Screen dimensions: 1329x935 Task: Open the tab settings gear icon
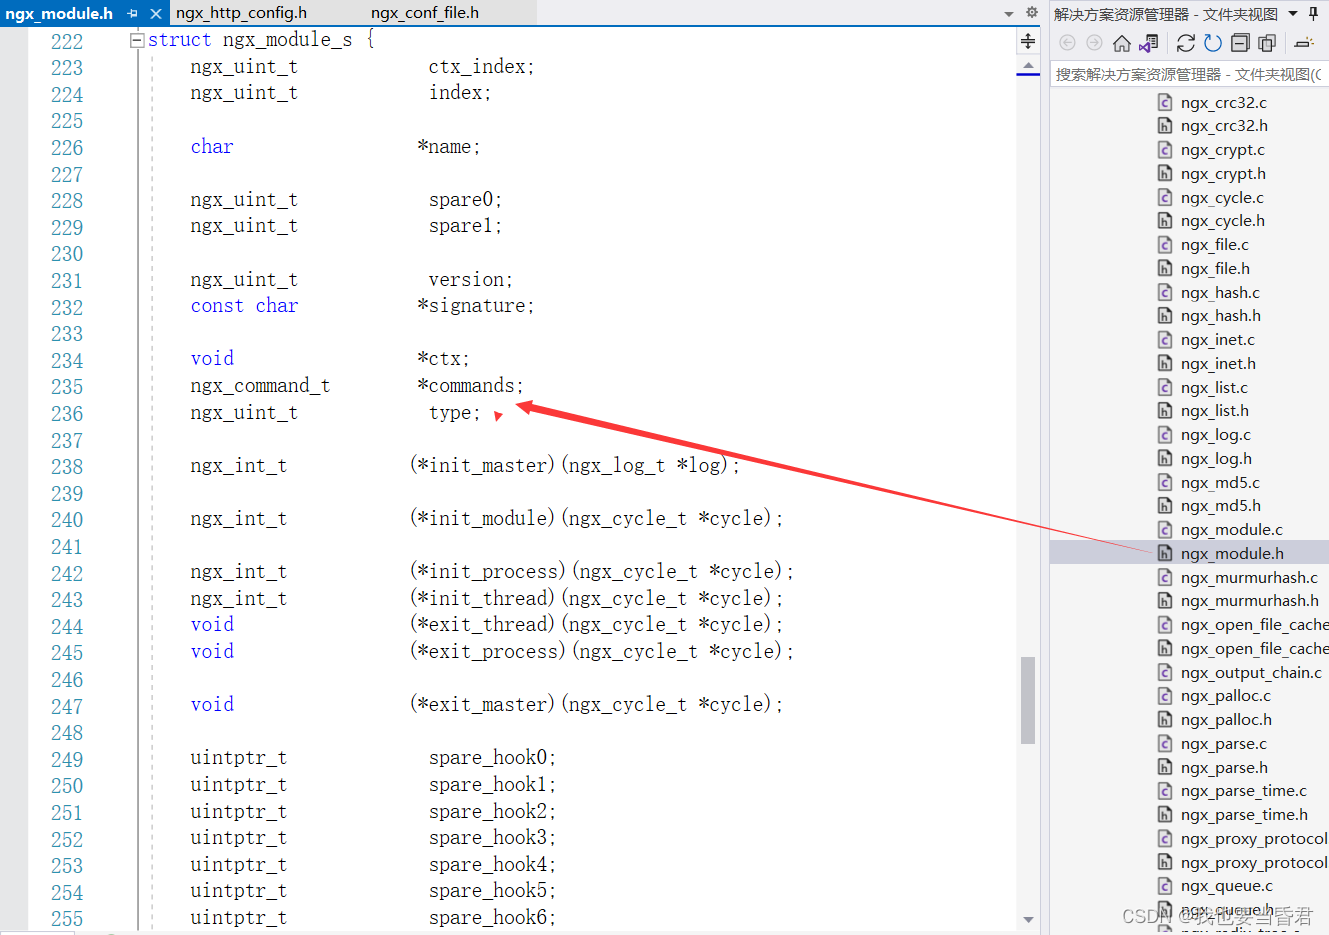click(1032, 13)
